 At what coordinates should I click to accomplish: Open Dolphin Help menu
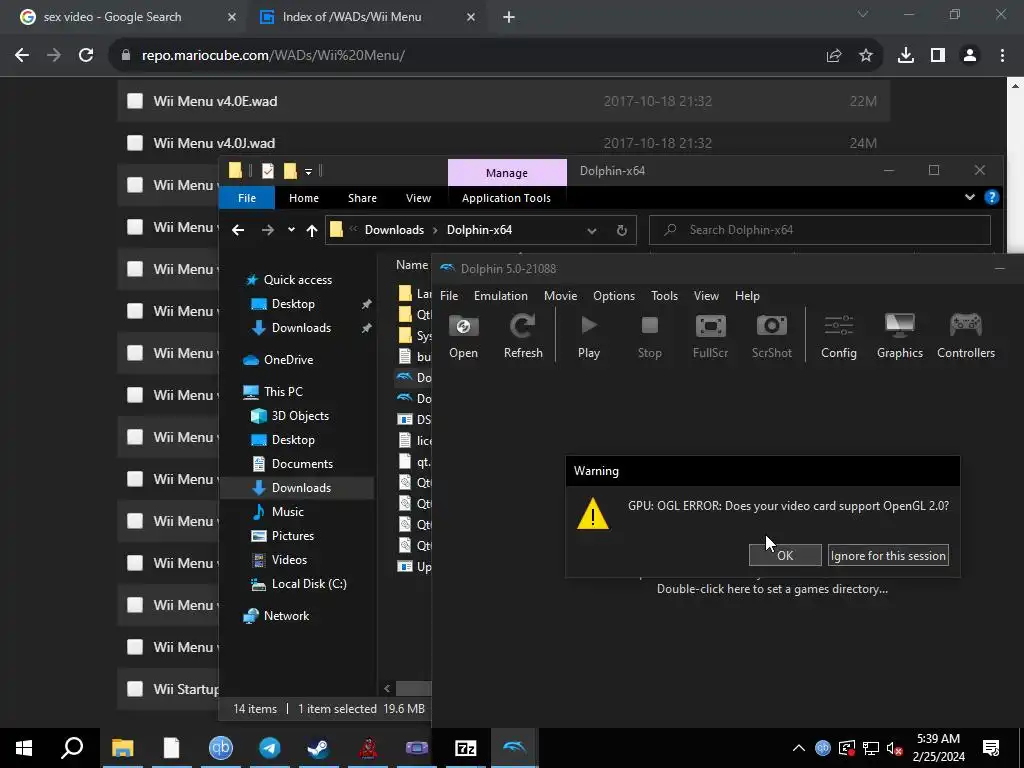coord(747,296)
